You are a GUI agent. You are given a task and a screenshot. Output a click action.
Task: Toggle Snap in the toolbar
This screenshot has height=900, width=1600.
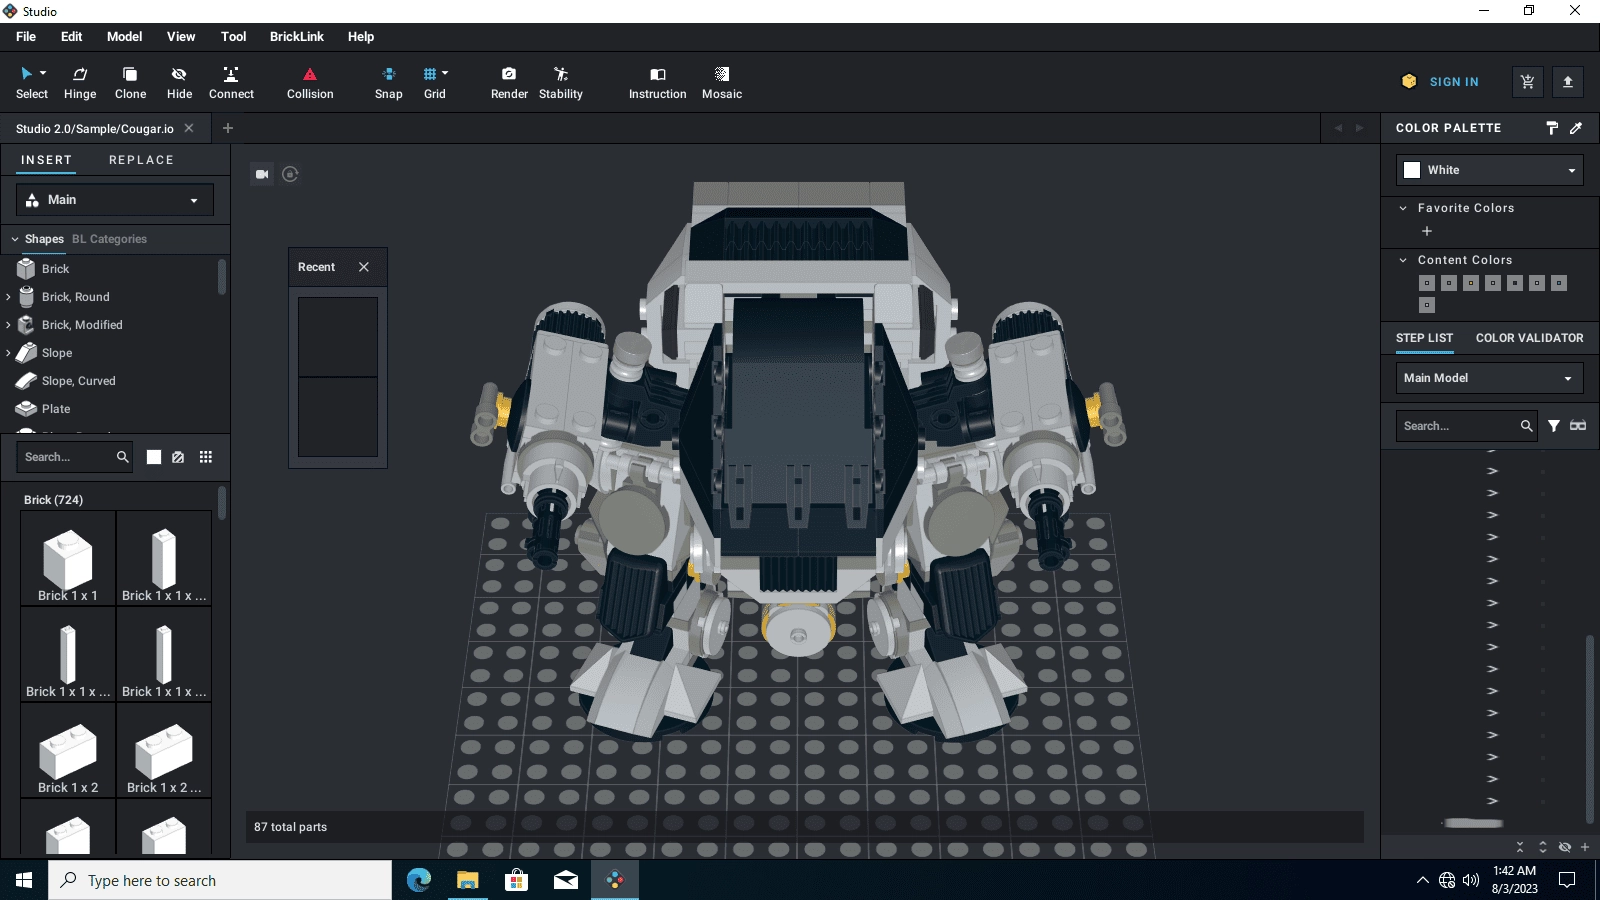[x=389, y=83]
